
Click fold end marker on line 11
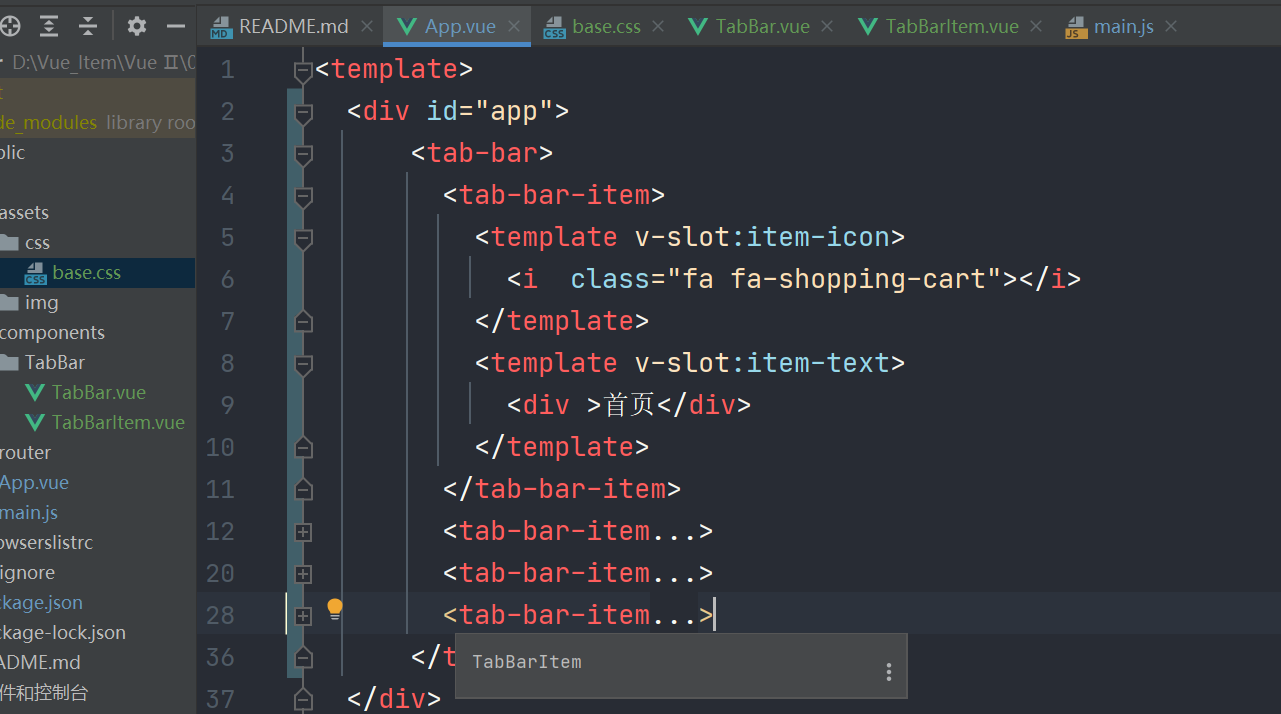point(304,490)
